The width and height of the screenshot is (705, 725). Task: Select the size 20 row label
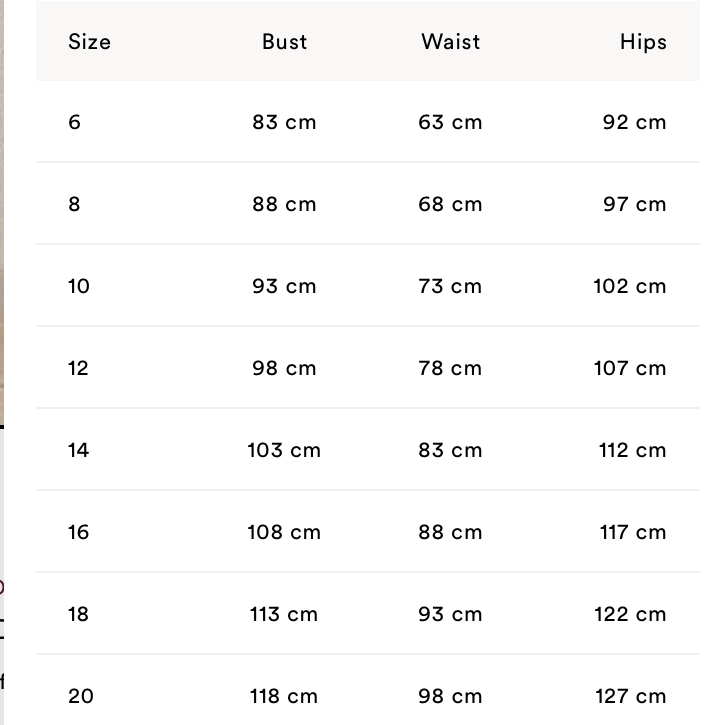coord(81,696)
